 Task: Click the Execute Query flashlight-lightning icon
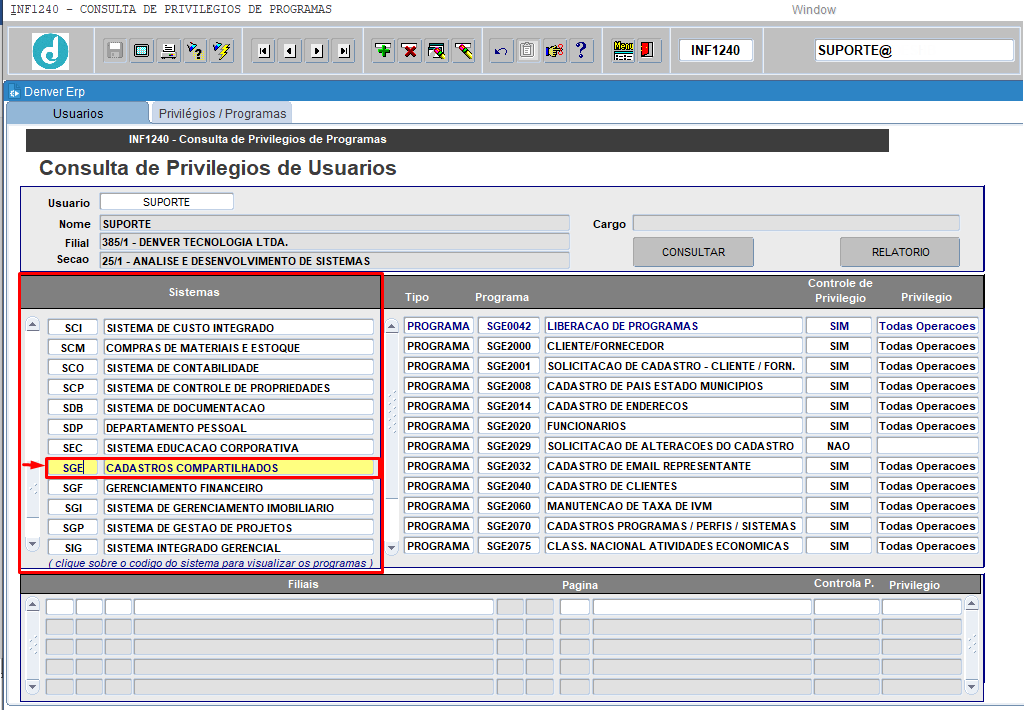[x=222, y=50]
